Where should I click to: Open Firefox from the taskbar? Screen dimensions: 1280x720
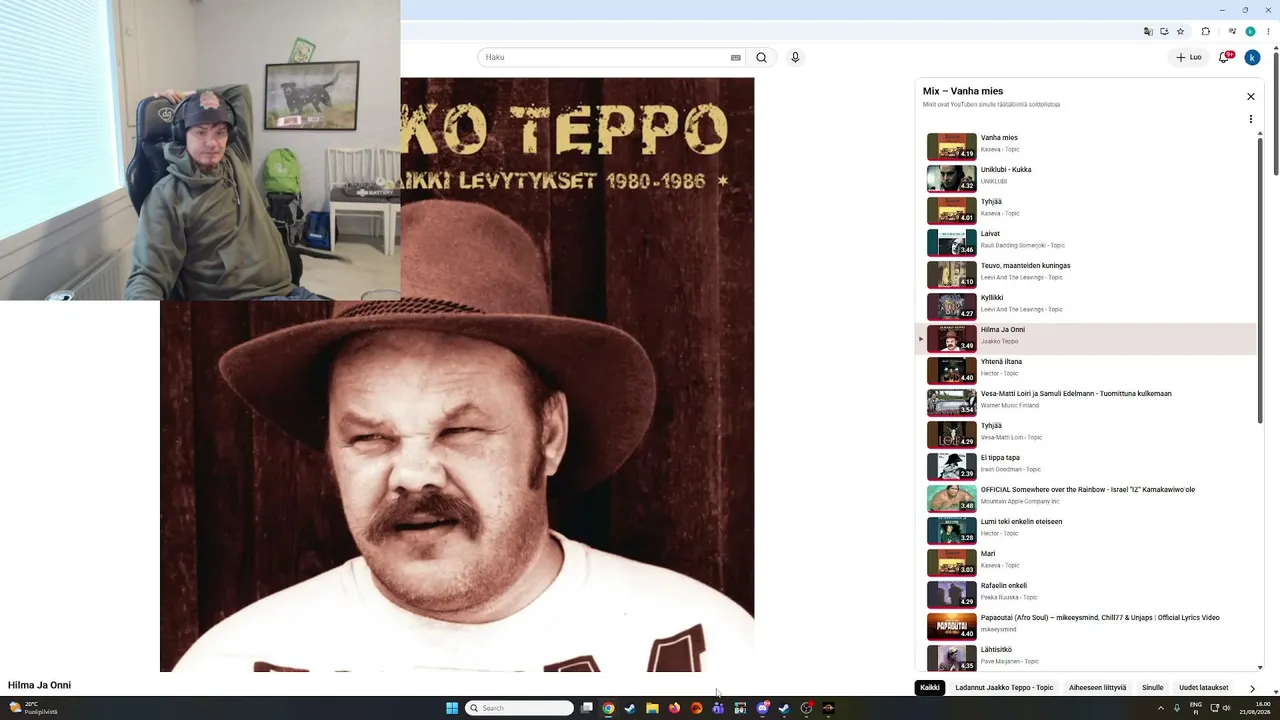coord(674,708)
